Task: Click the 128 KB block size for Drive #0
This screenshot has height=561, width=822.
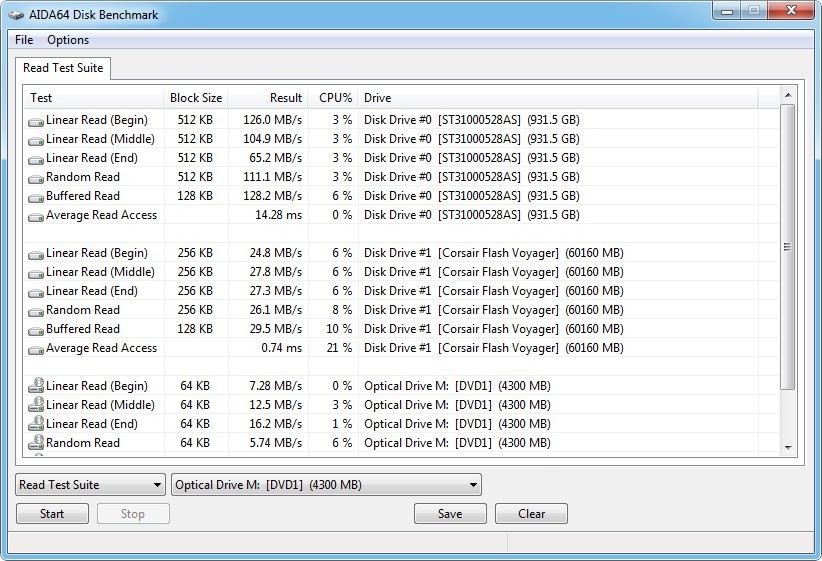Action: 195,196
